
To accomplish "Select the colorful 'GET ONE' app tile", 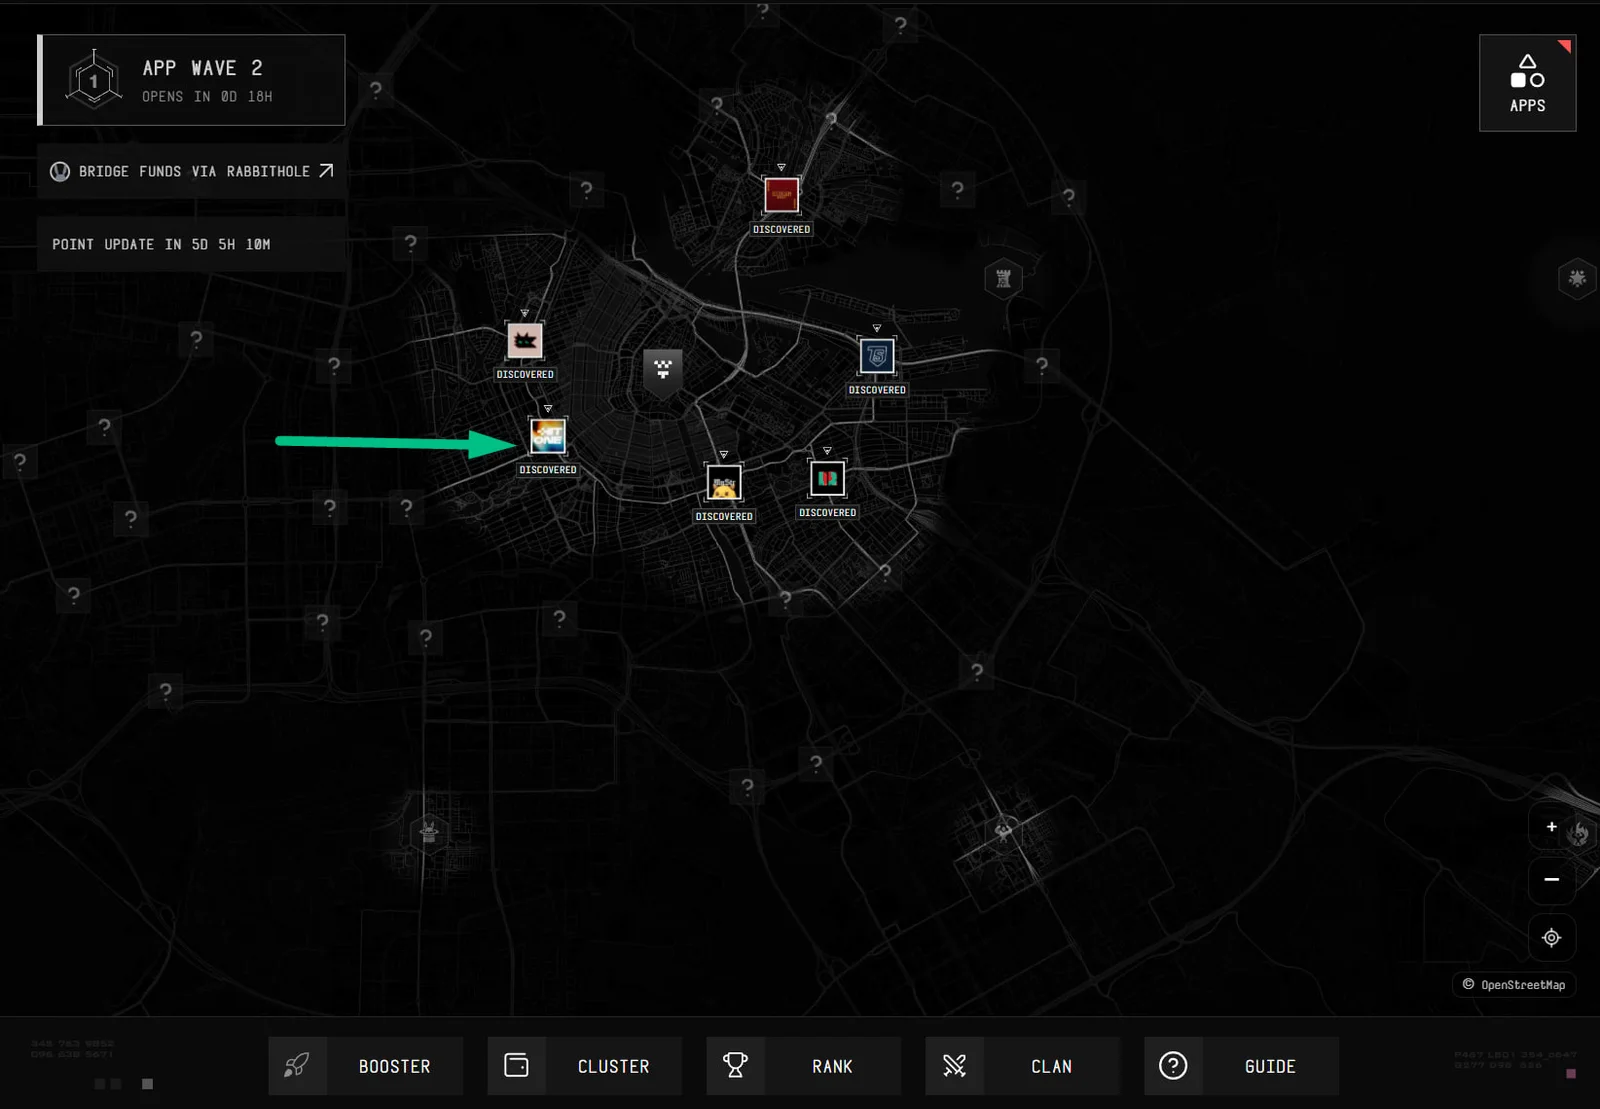I will coord(547,436).
